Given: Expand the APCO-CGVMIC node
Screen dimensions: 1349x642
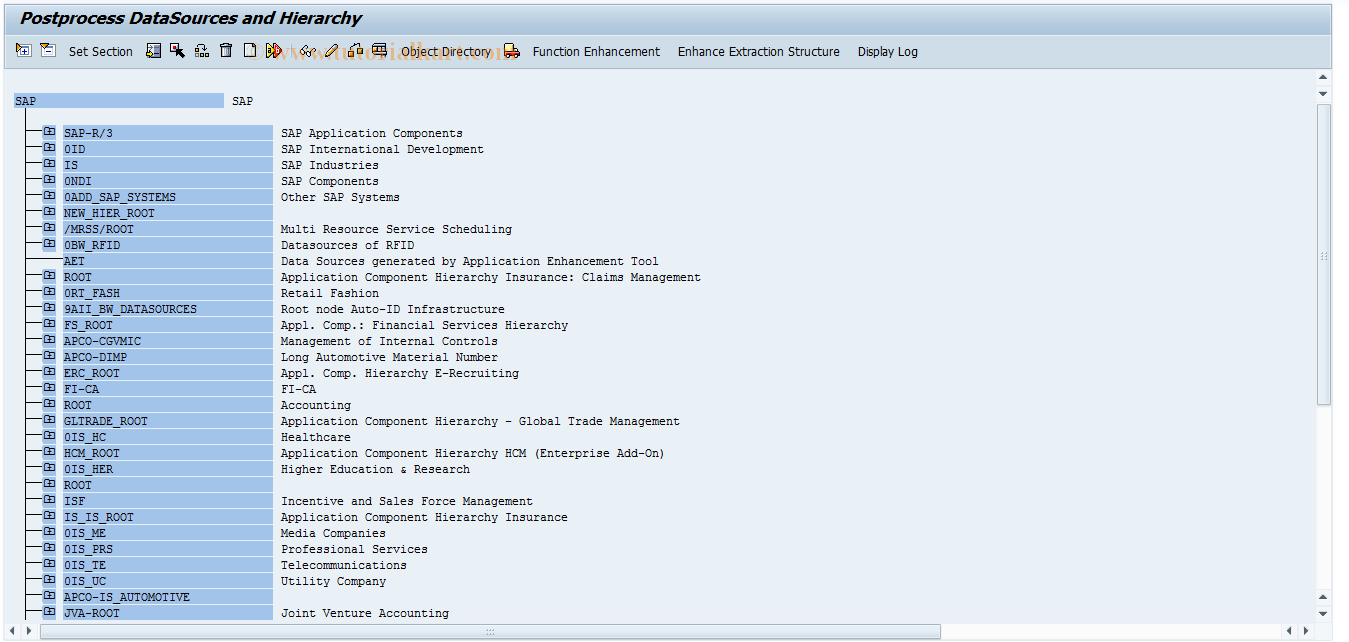Looking at the screenshot, I should point(49,340).
